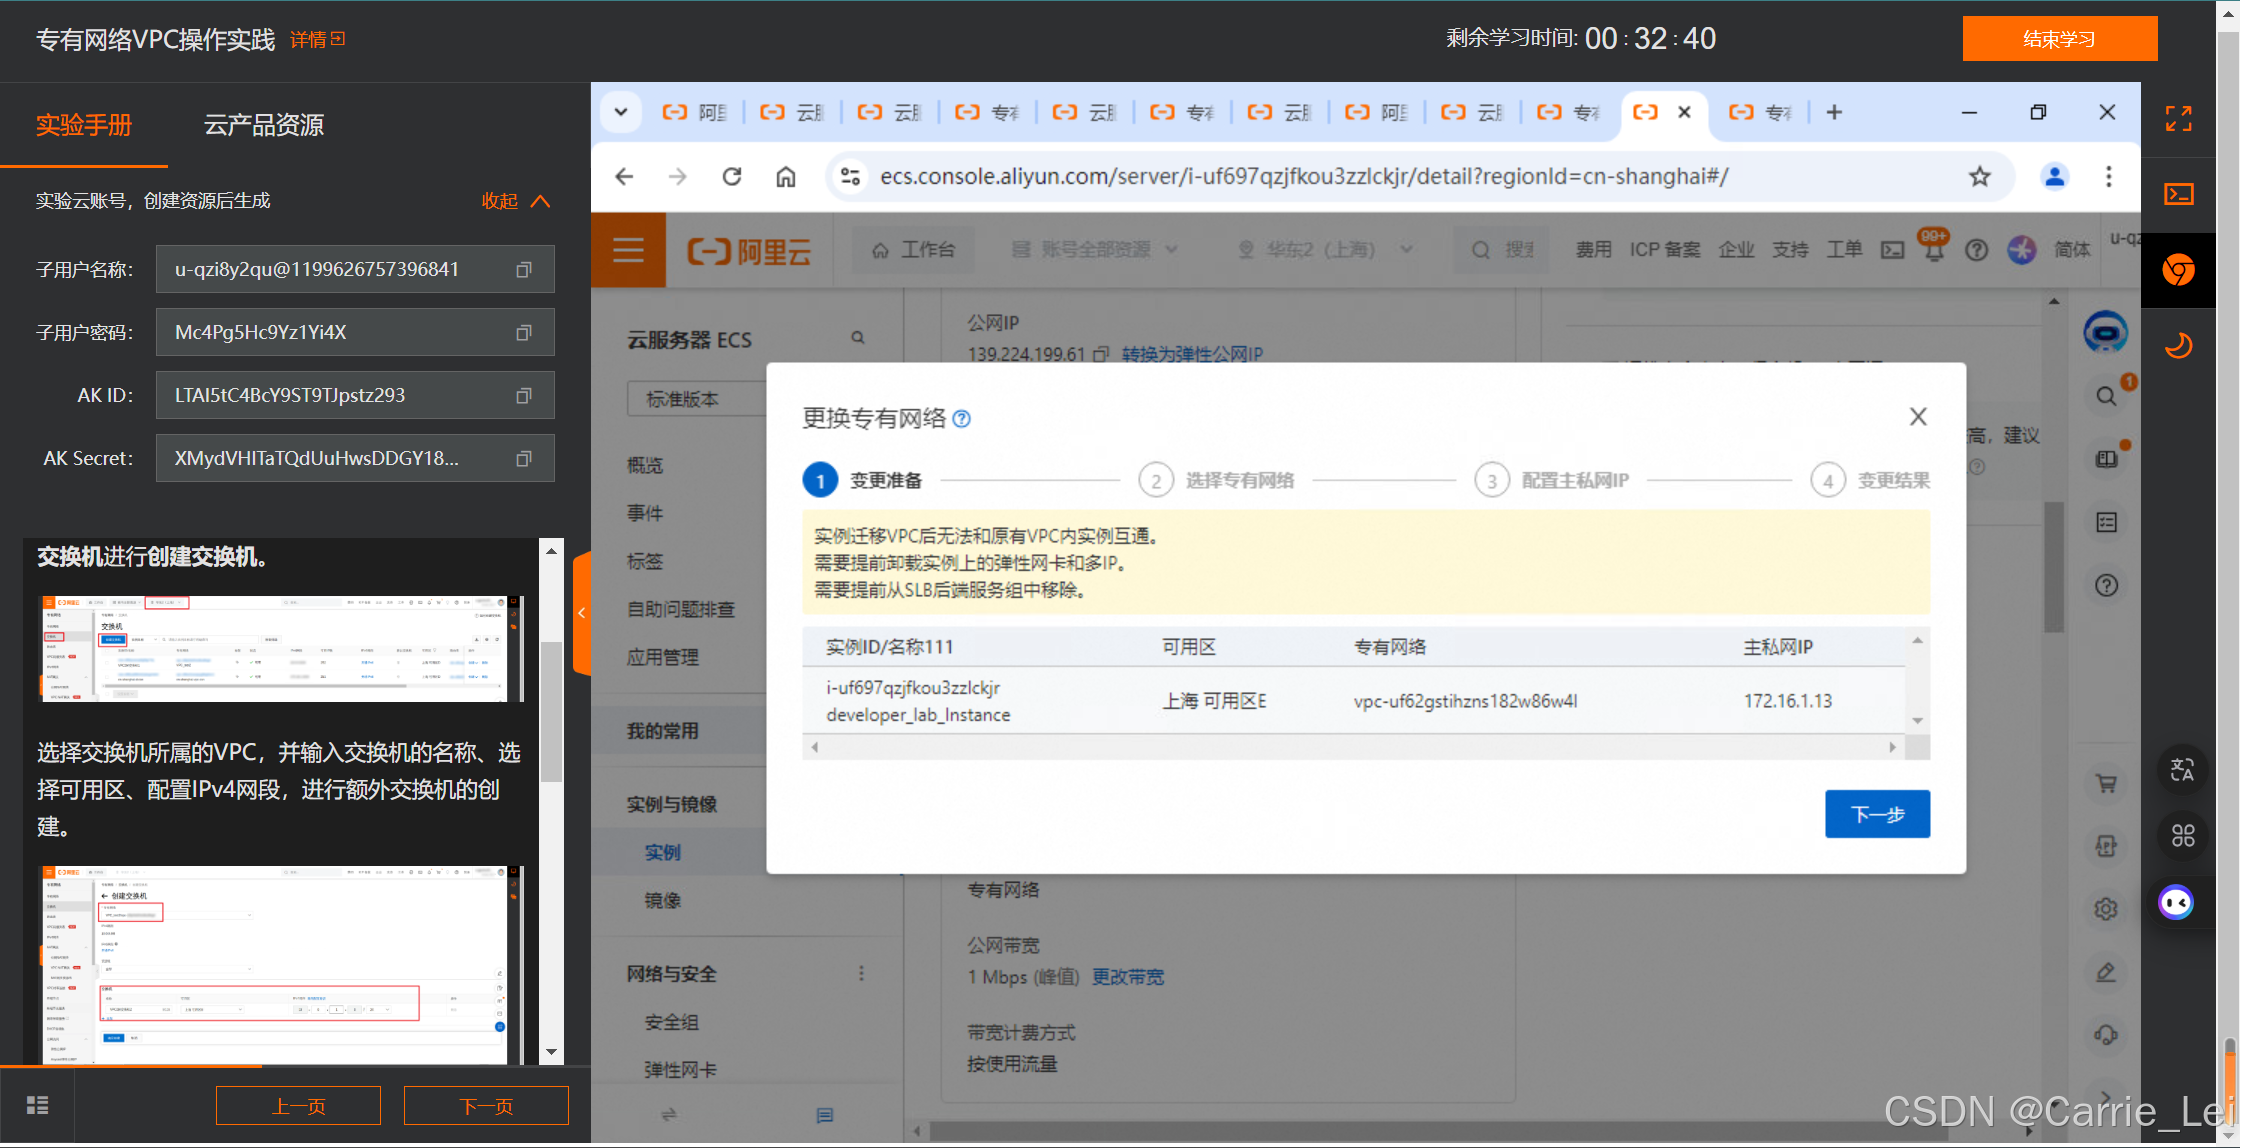Go to 上一页 of the manual
Viewport: 2241px width, 1148px height.
pyautogui.click(x=298, y=1106)
